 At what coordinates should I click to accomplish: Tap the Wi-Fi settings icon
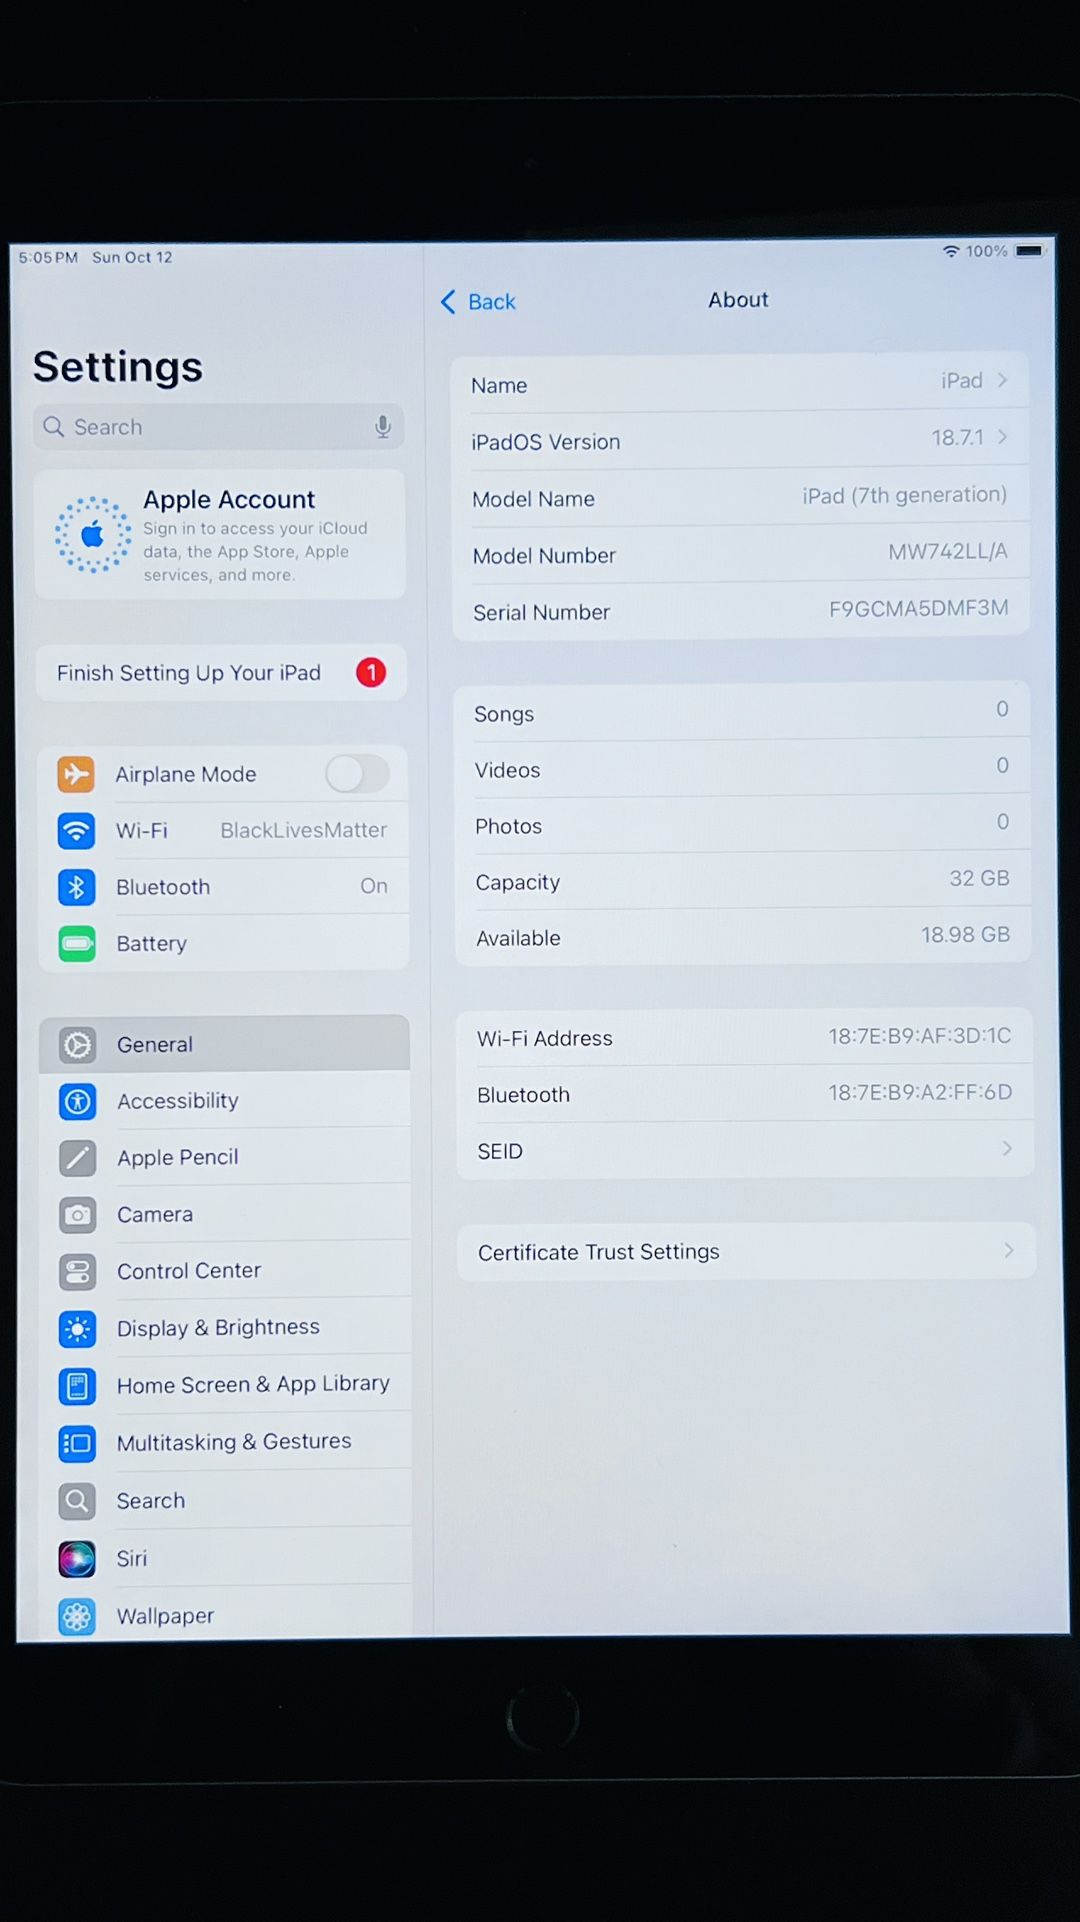(x=76, y=830)
